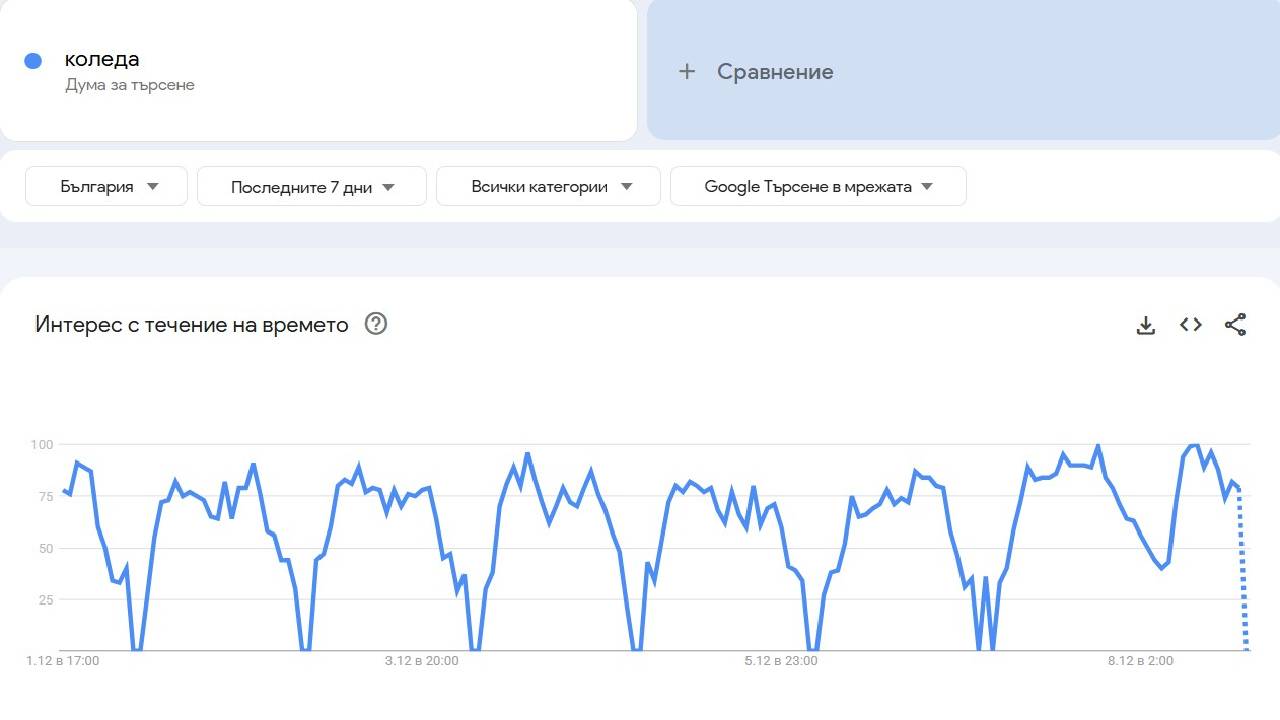Open the Google Търсене в мрежата dropdown
Screen dimensions: 1280x720
[817, 186]
